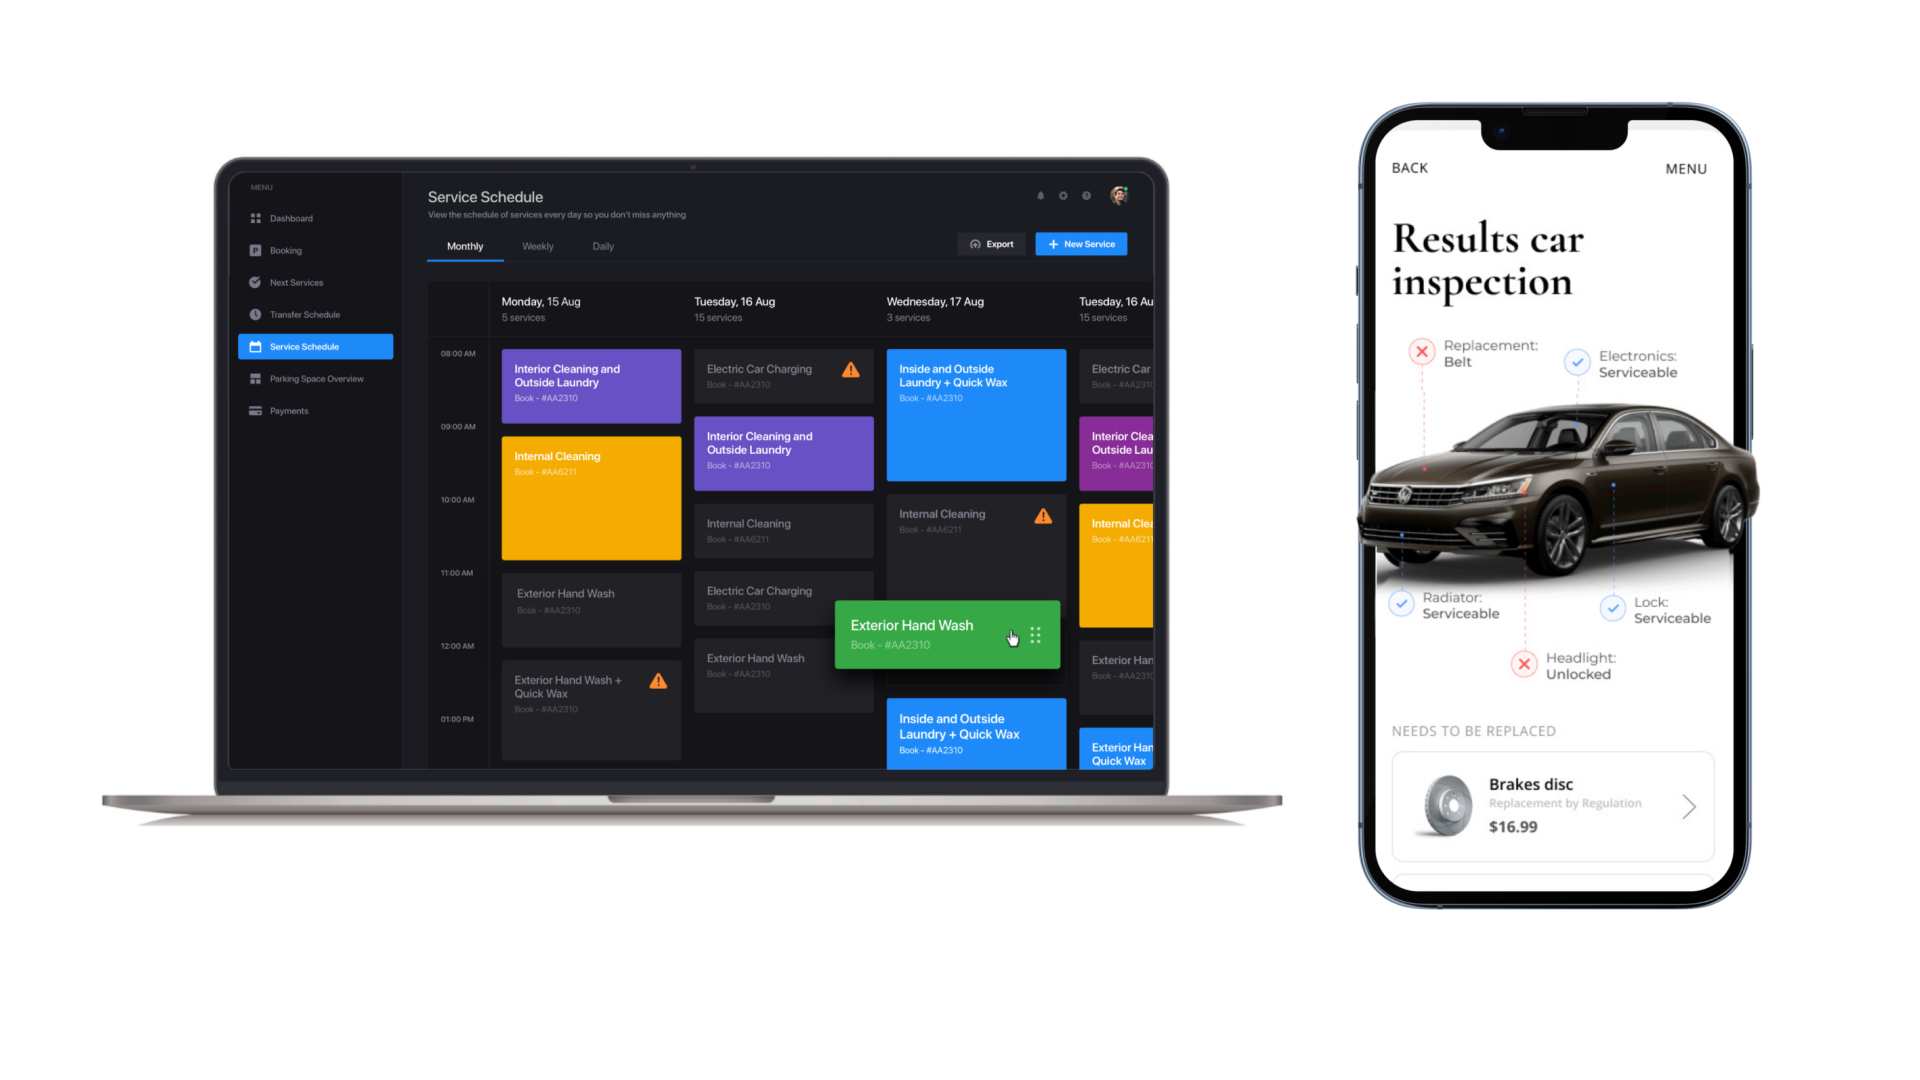
Task: Toggle the checkmark on Radiator Serviceable
Action: point(1400,604)
